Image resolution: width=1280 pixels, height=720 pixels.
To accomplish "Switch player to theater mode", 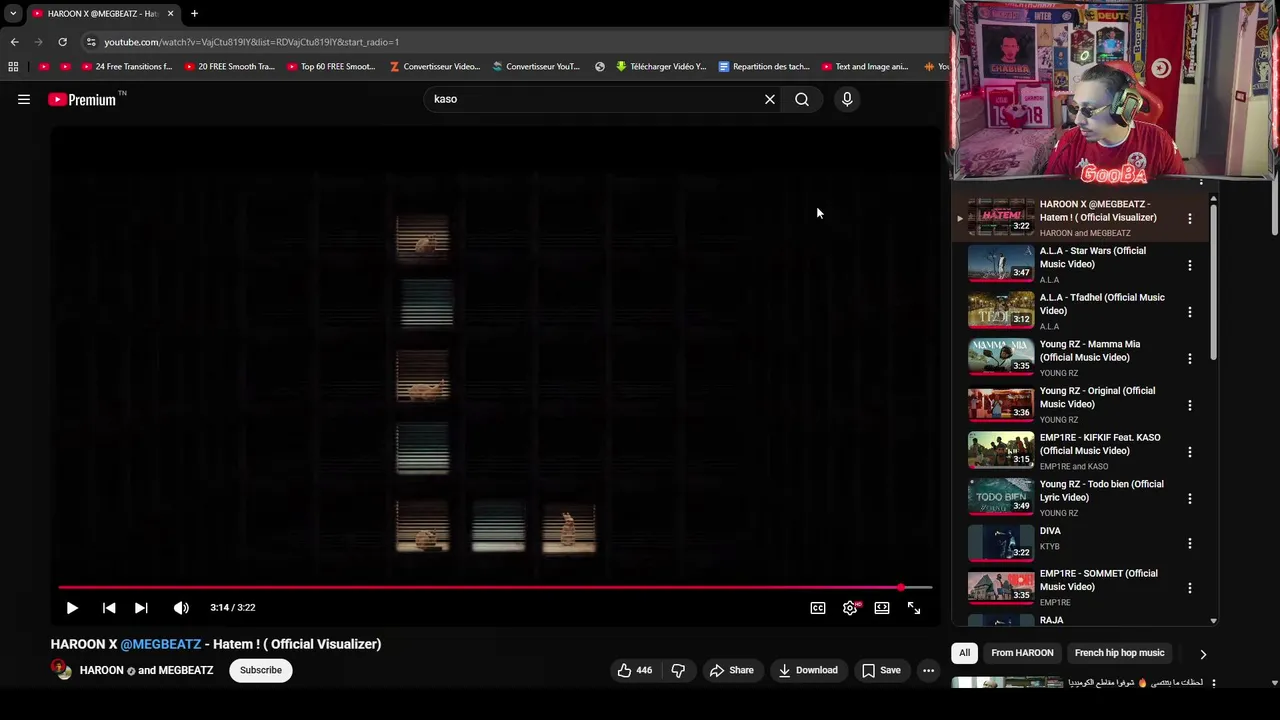I will (882, 608).
